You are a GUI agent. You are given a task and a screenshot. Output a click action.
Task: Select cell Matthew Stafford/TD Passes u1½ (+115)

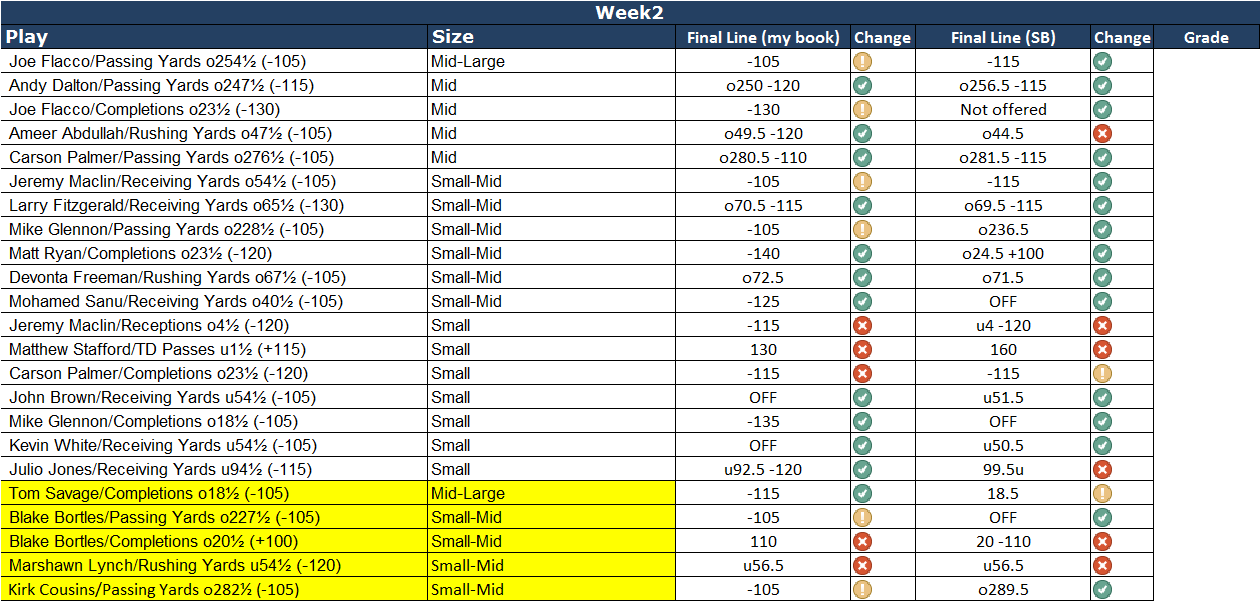(214, 349)
